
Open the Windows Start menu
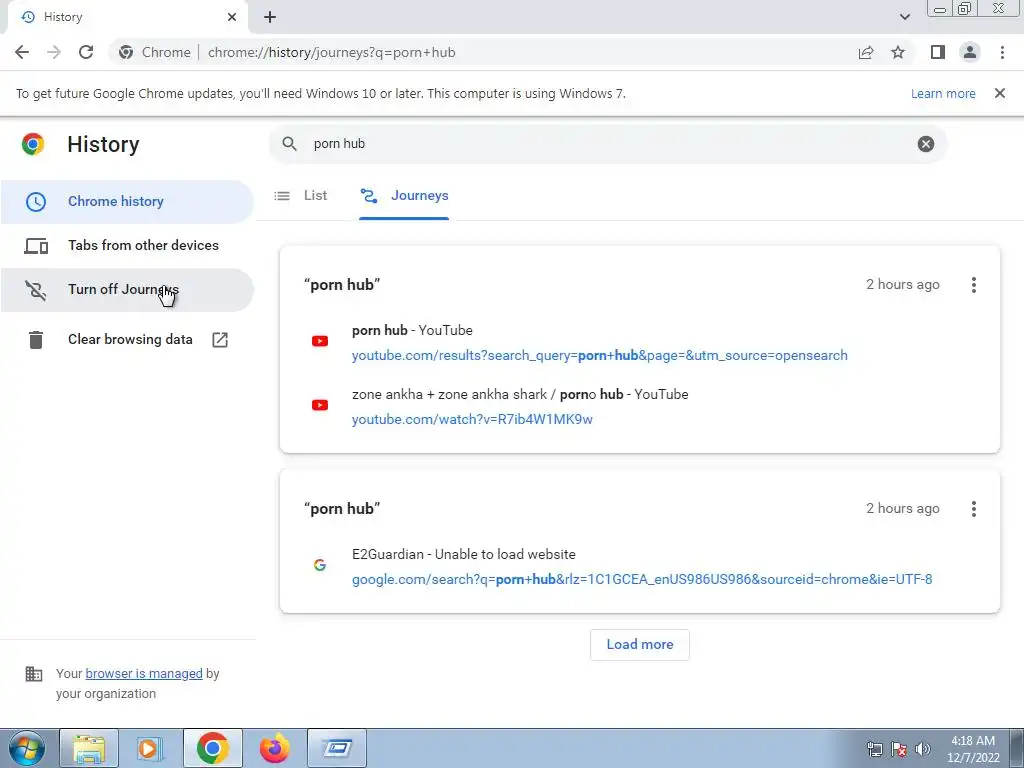point(26,748)
